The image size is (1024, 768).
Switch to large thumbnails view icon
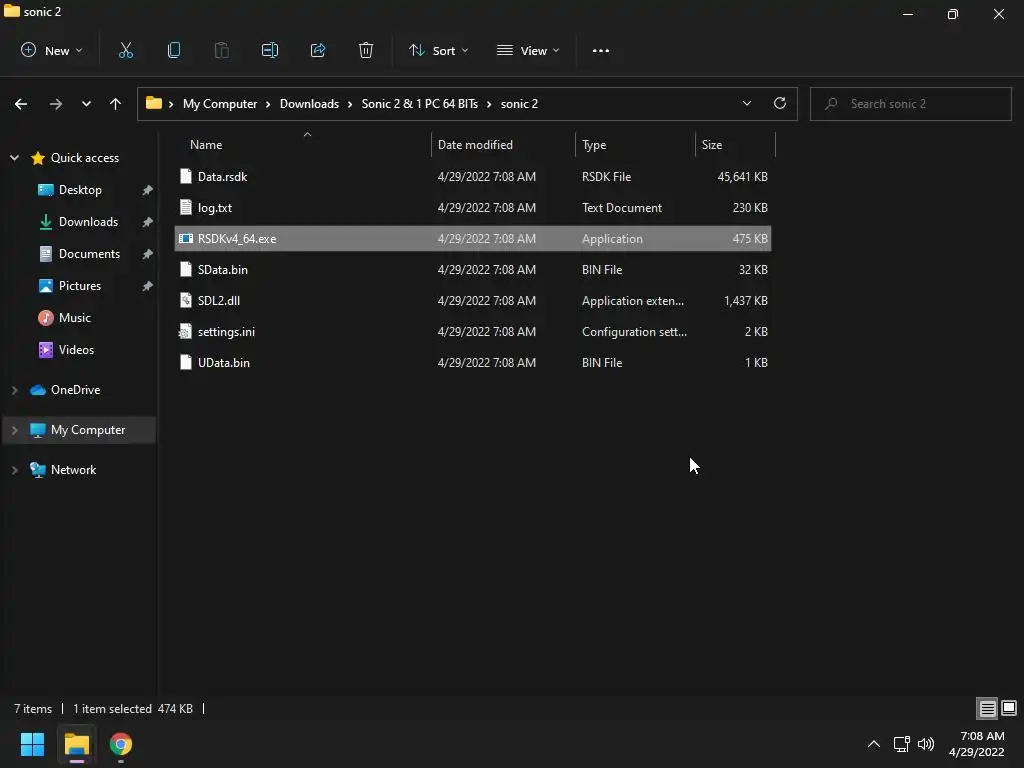(x=1009, y=708)
